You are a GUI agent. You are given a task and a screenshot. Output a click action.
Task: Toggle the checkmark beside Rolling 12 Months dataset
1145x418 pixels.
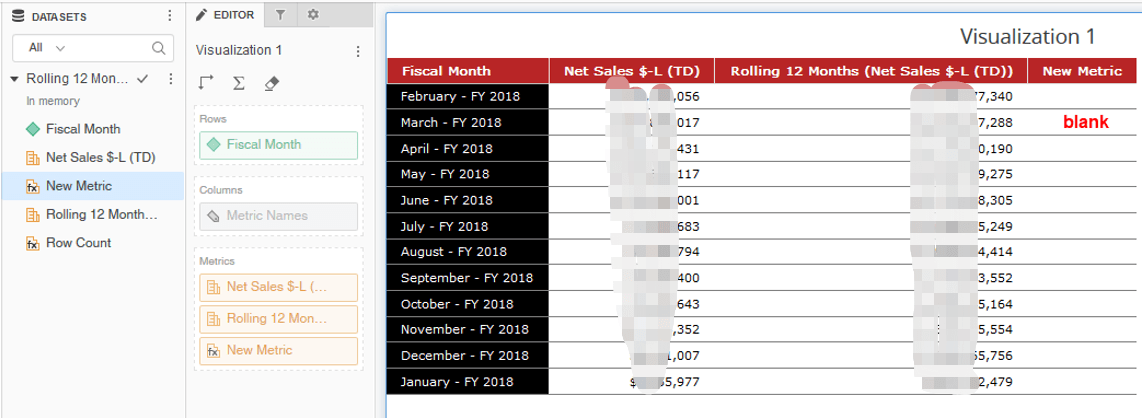[142, 79]
